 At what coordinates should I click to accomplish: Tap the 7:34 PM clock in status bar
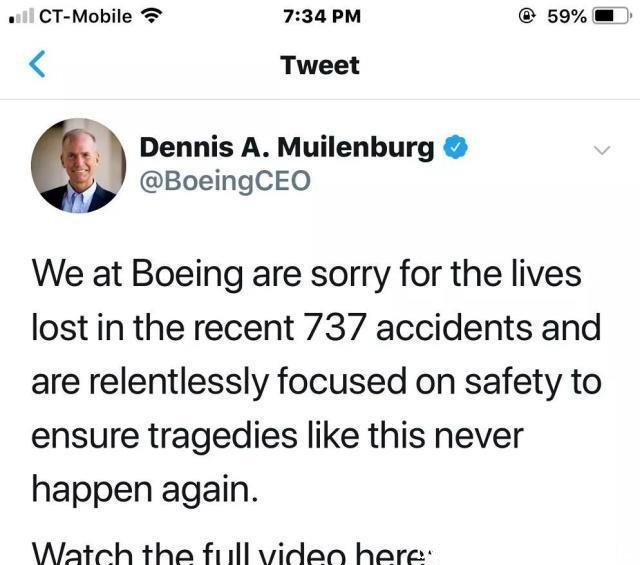(x=319, y=16)
